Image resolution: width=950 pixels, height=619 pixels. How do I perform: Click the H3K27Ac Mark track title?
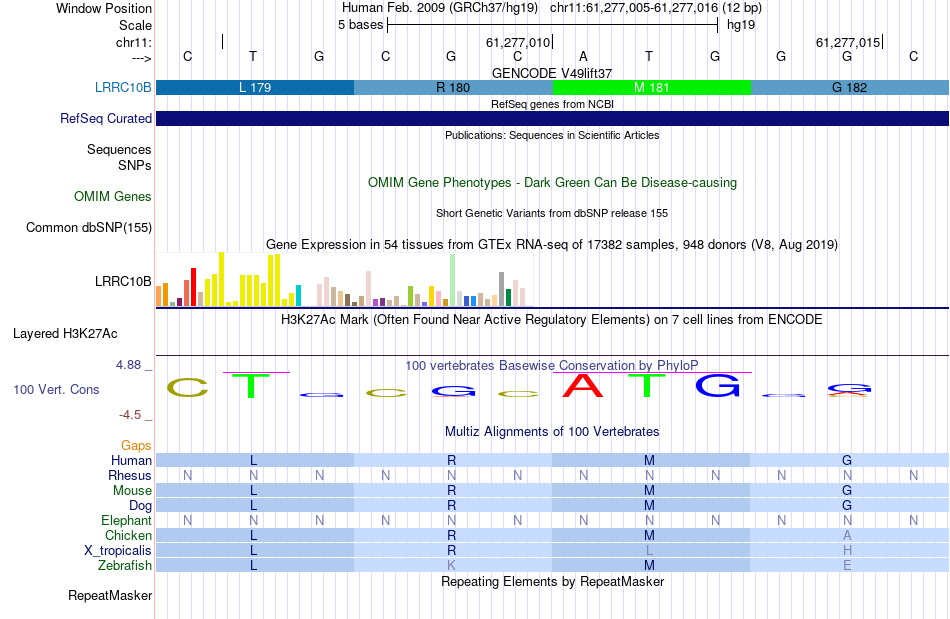tap(552, 319)
